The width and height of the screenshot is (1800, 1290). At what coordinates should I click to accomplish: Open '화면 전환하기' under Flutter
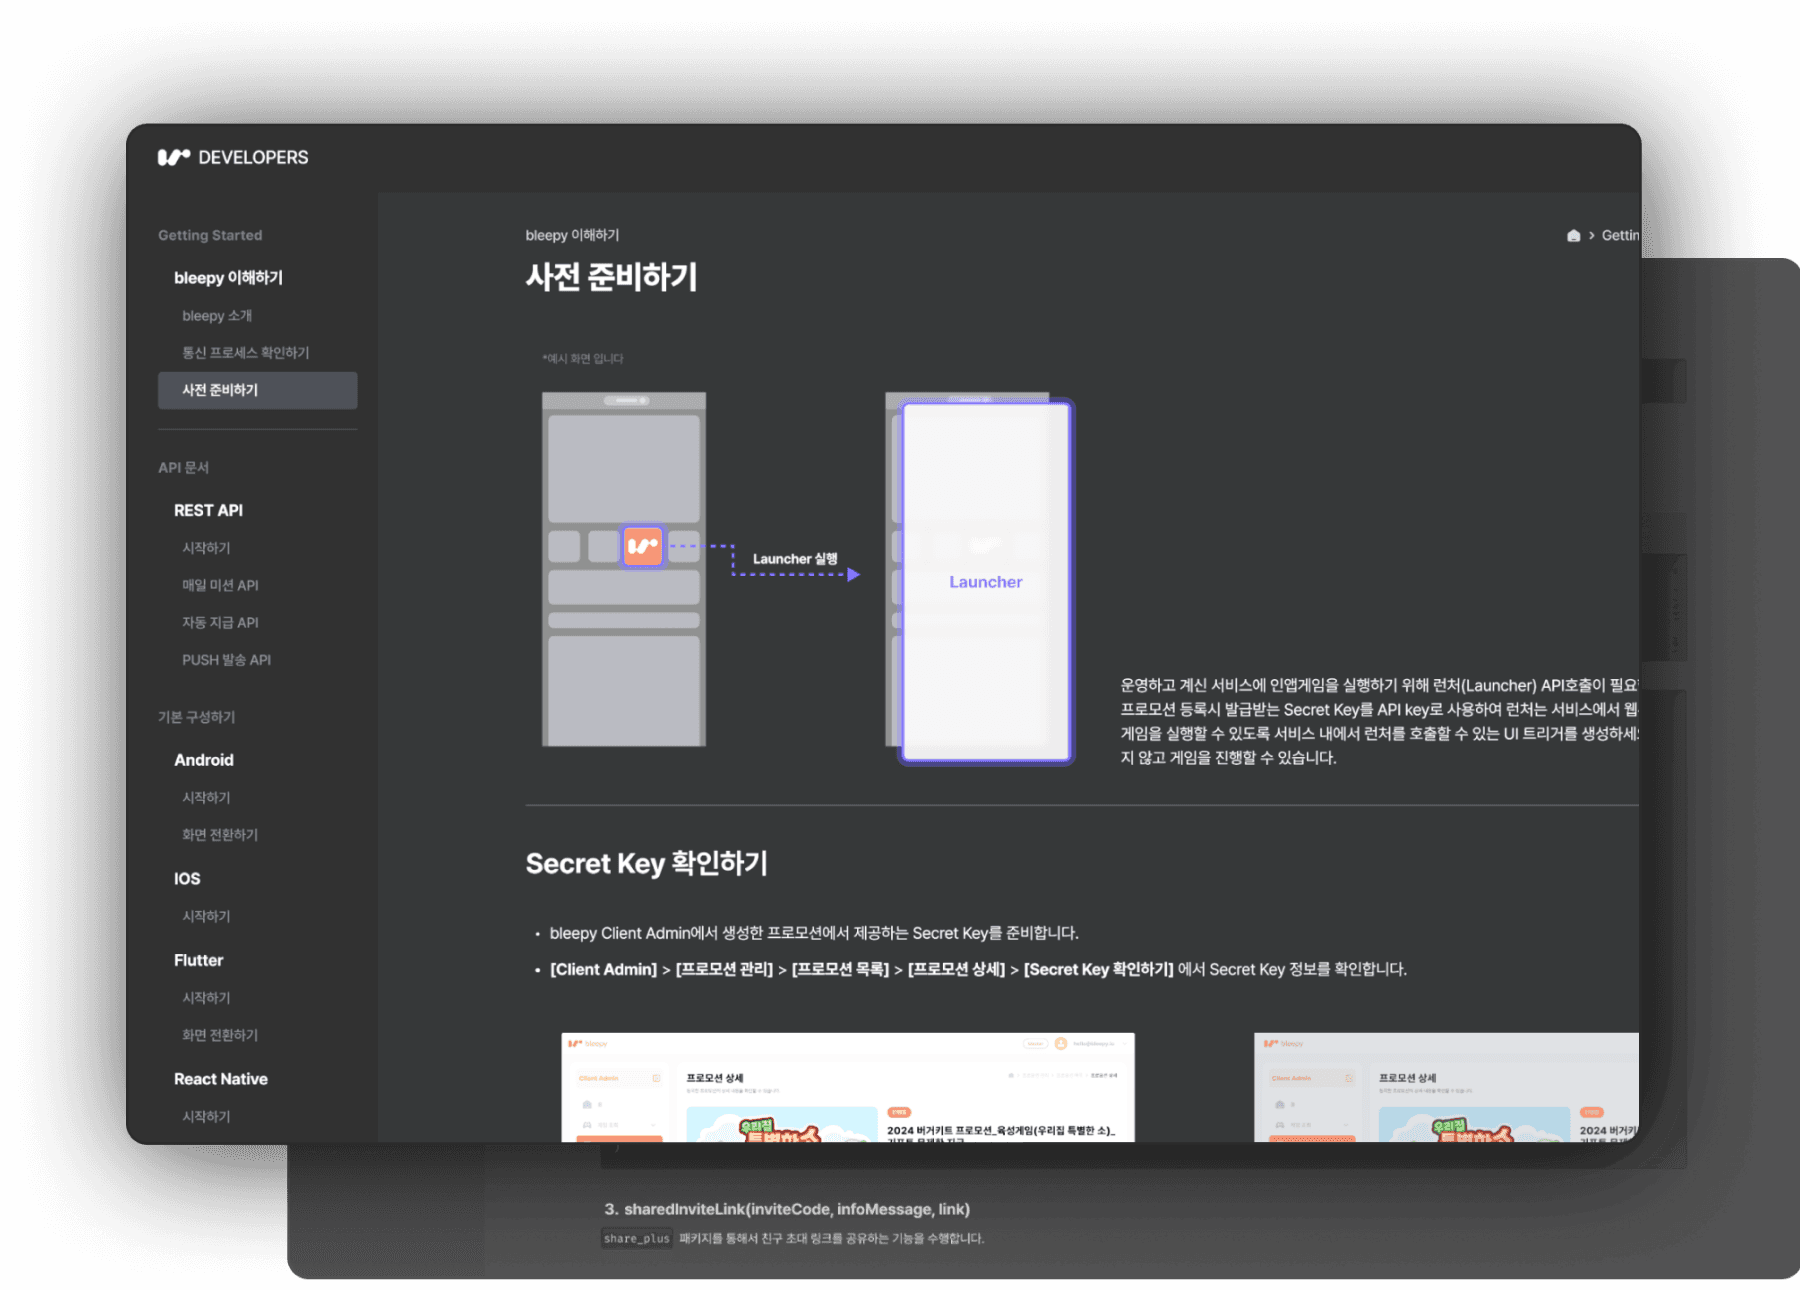pos(220,1035)
